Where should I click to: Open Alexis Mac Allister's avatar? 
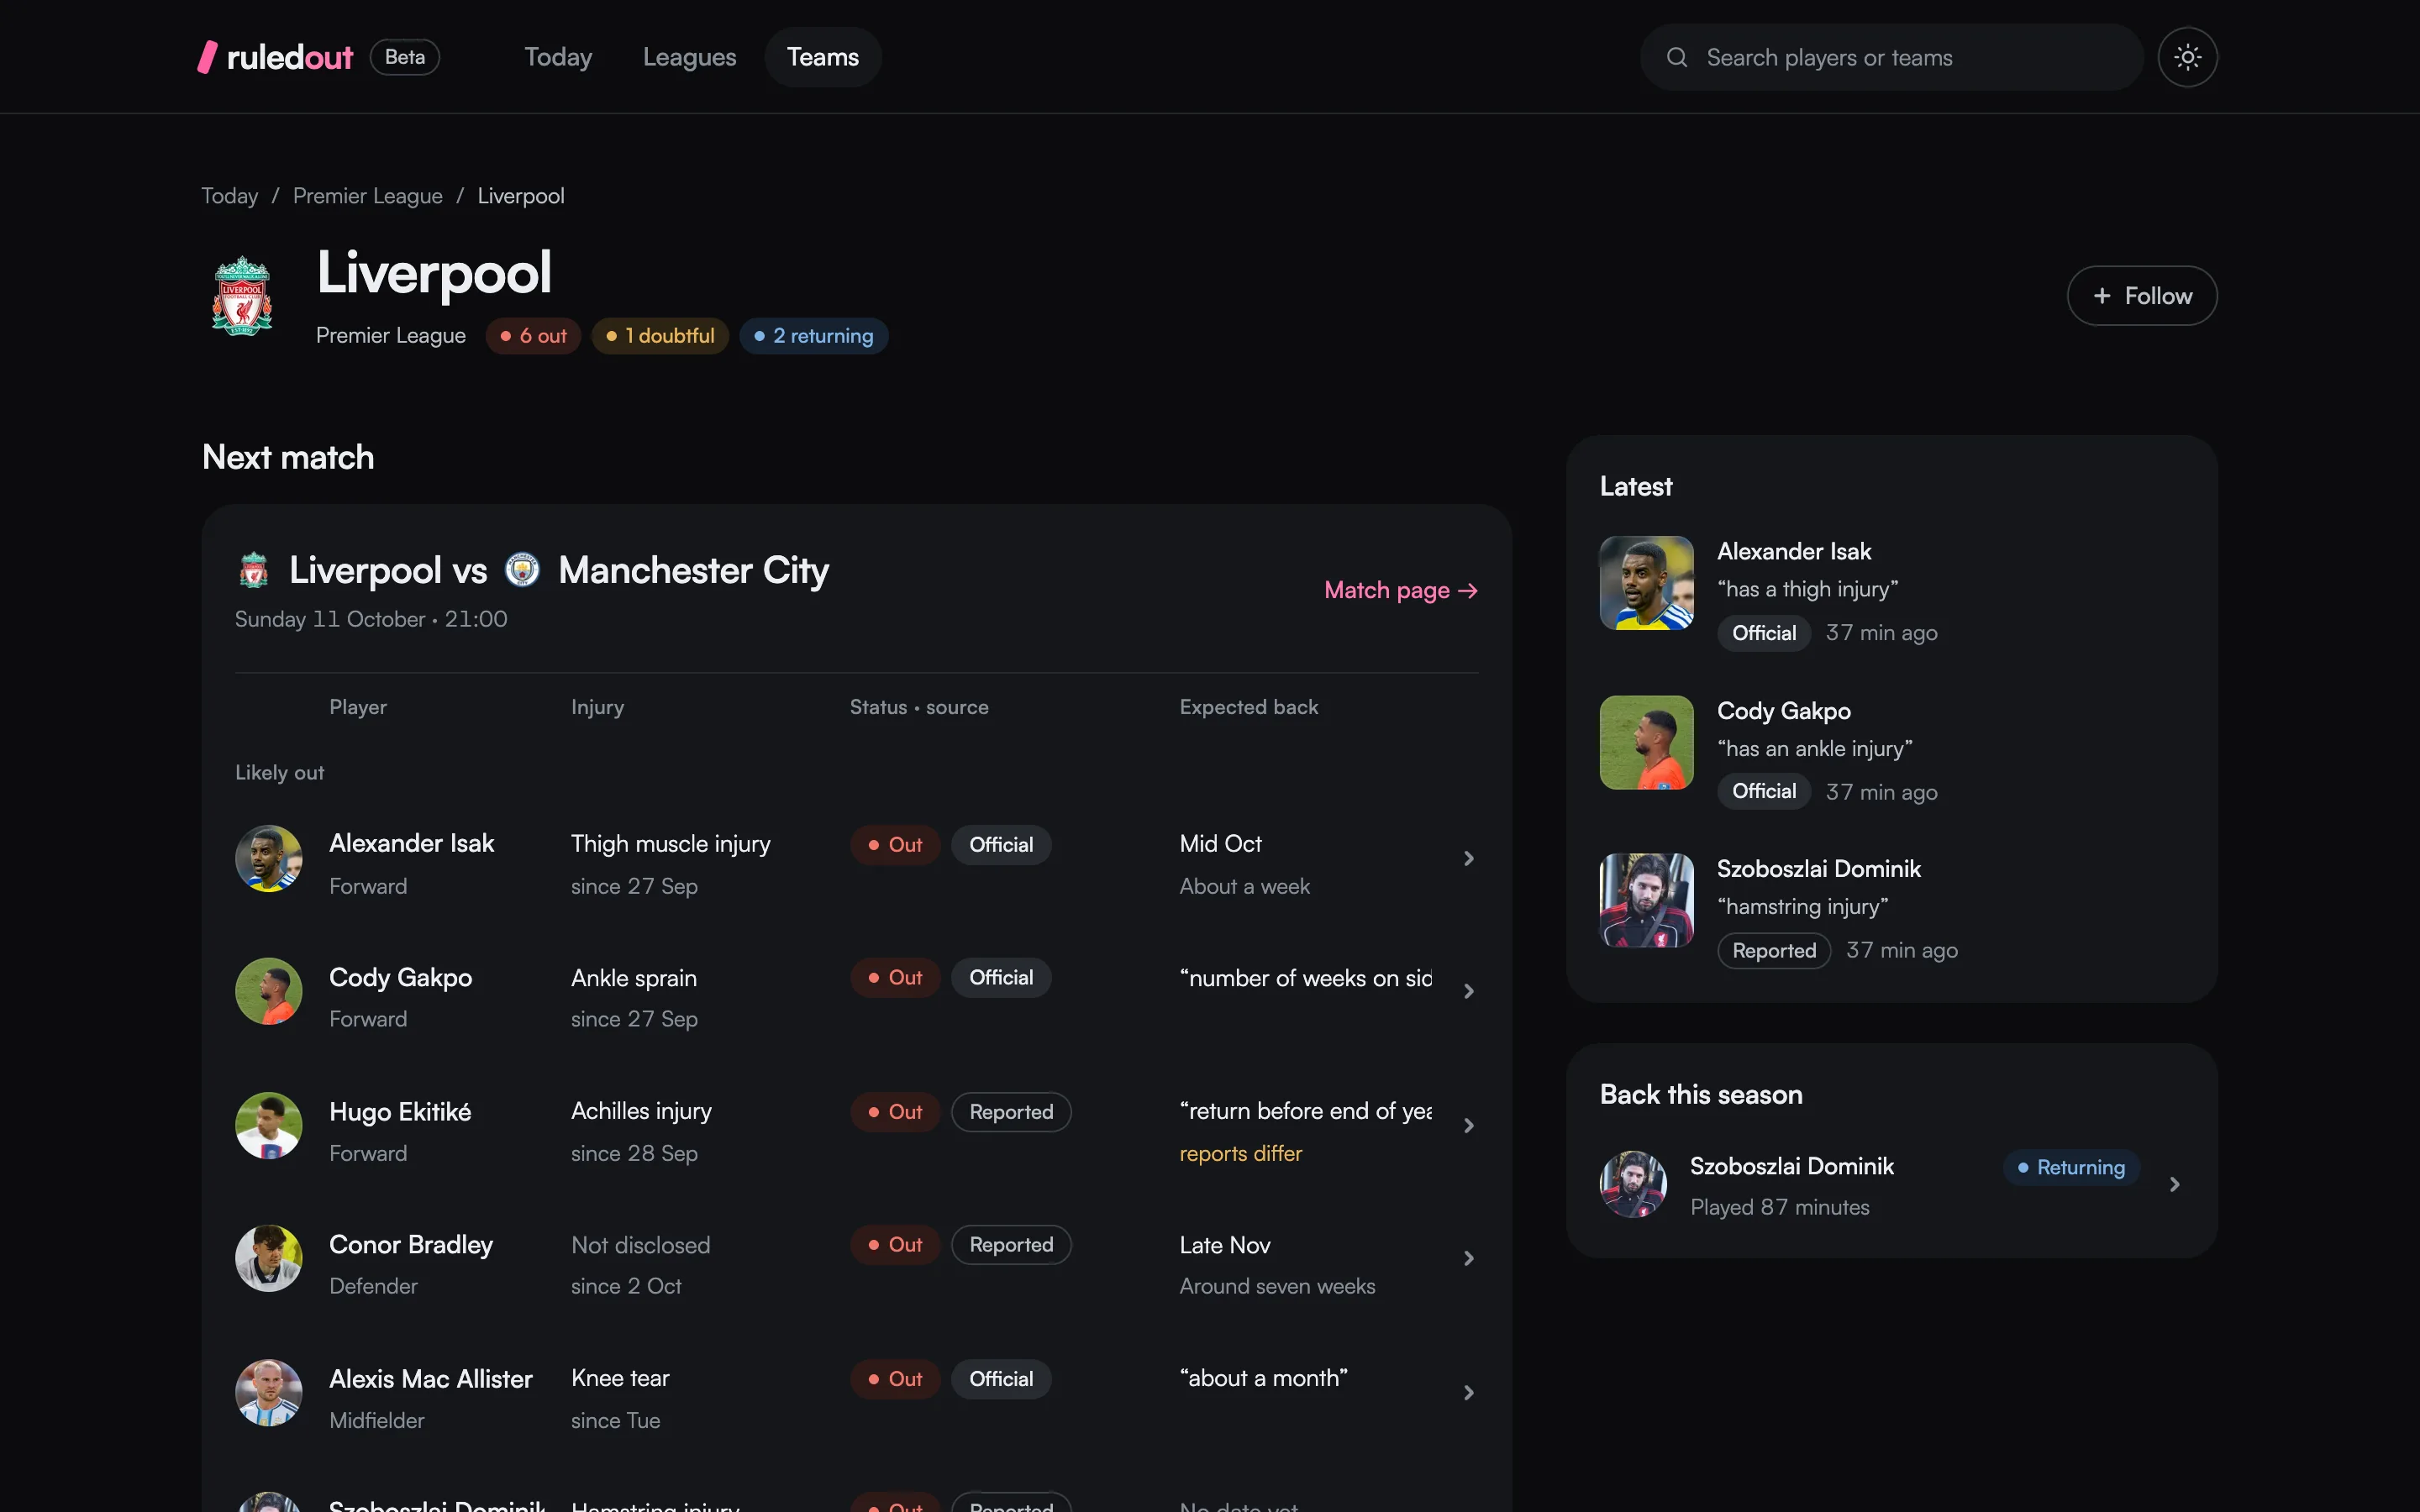268,1392
